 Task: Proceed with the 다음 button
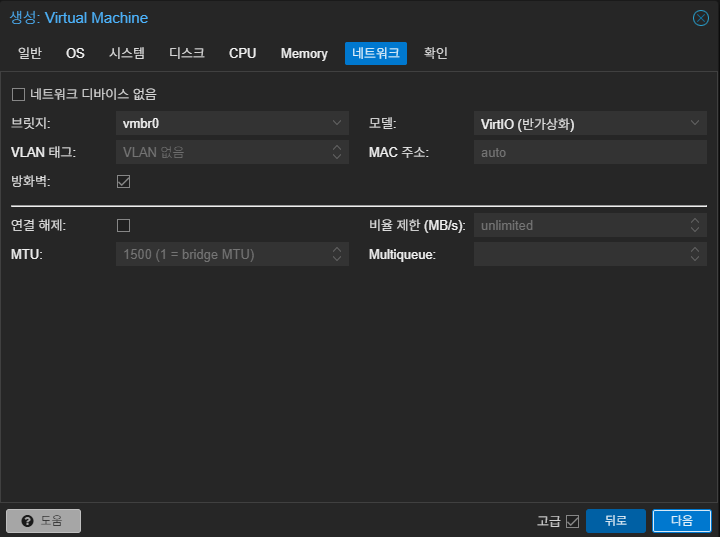pos(682,521)
